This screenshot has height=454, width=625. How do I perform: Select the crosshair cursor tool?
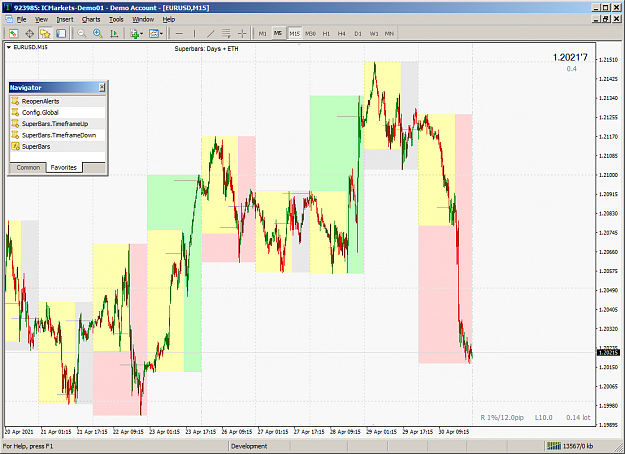click(x=242, y=33)
